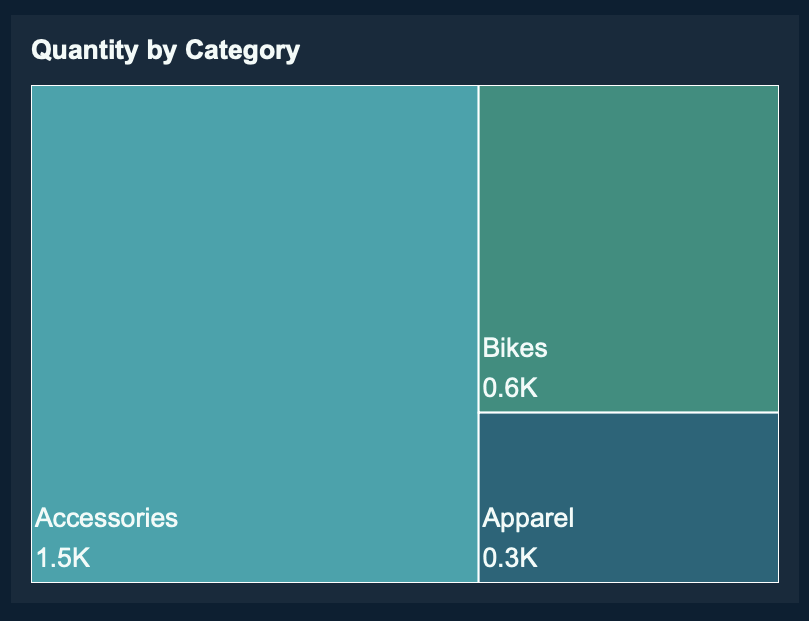Select the Accessories treemap tile
809x621 pixels.
[x=255, y=300]
